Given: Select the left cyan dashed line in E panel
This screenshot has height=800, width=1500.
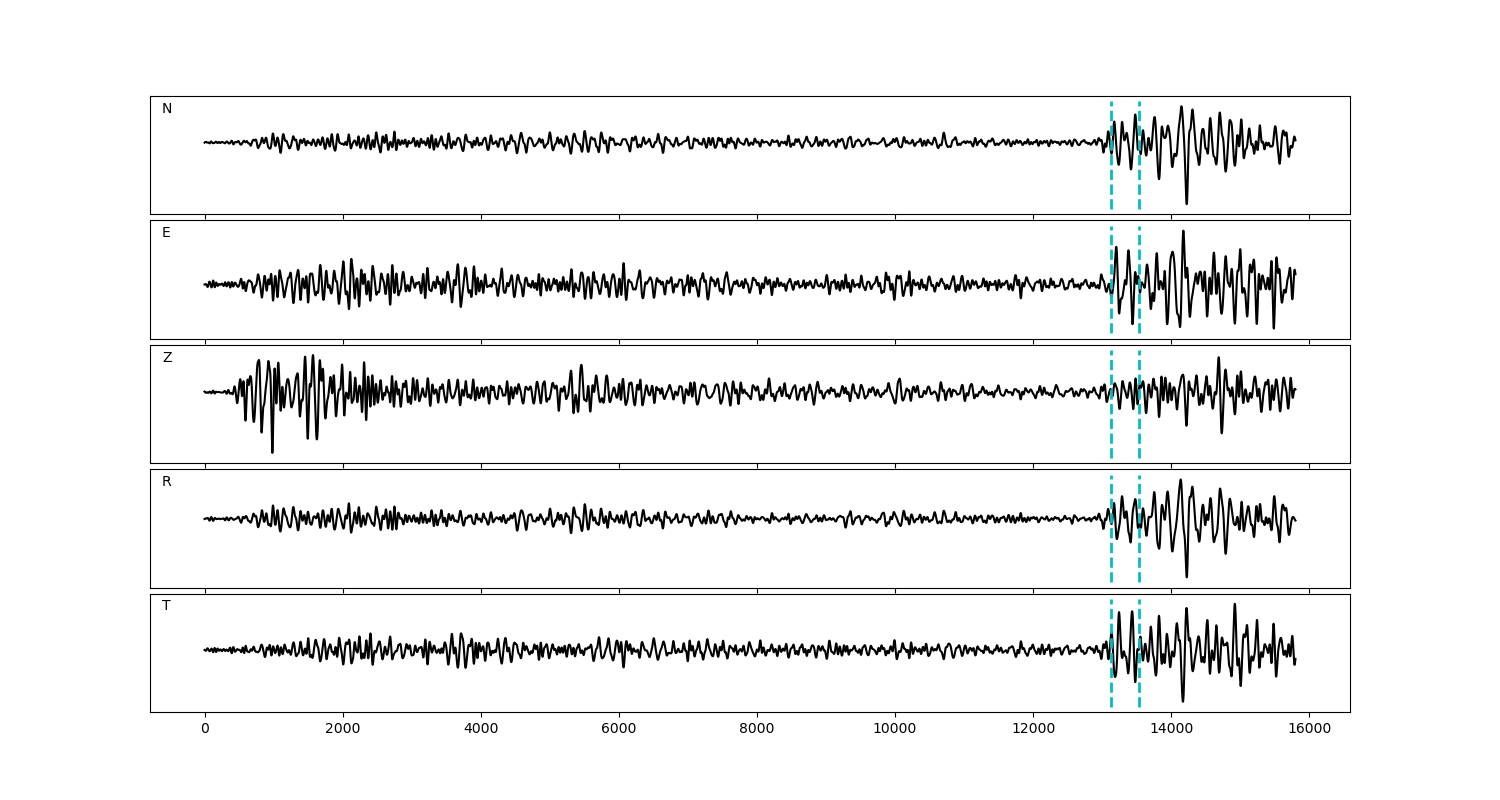Looking at the screenshot, I should pyautogui.click(x=1111, y=315).
